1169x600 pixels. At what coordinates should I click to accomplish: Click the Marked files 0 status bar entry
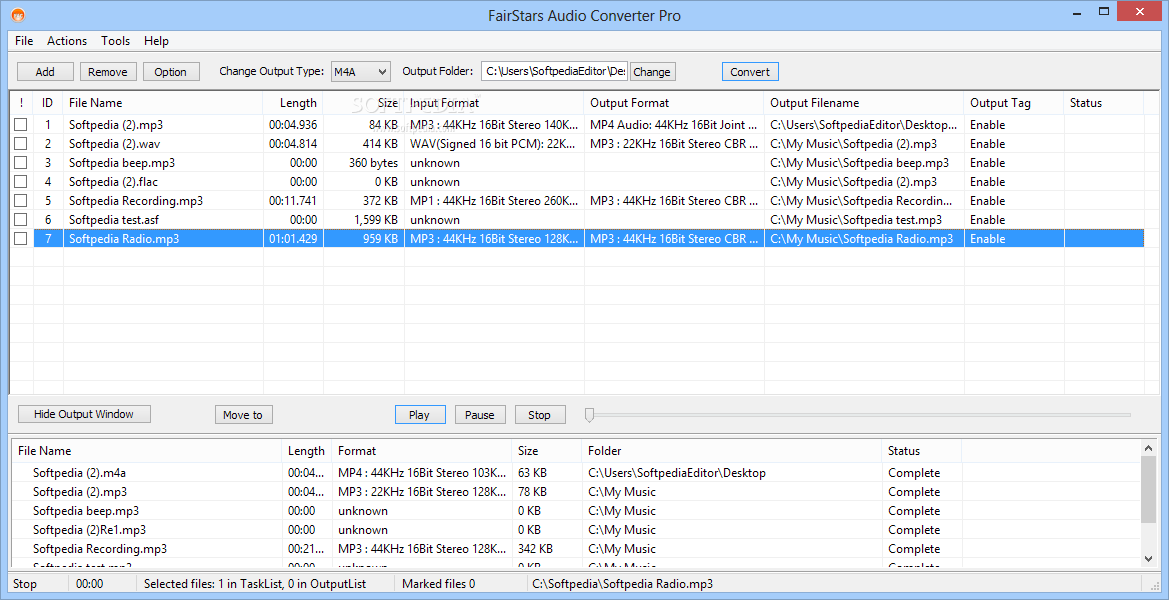438,584
